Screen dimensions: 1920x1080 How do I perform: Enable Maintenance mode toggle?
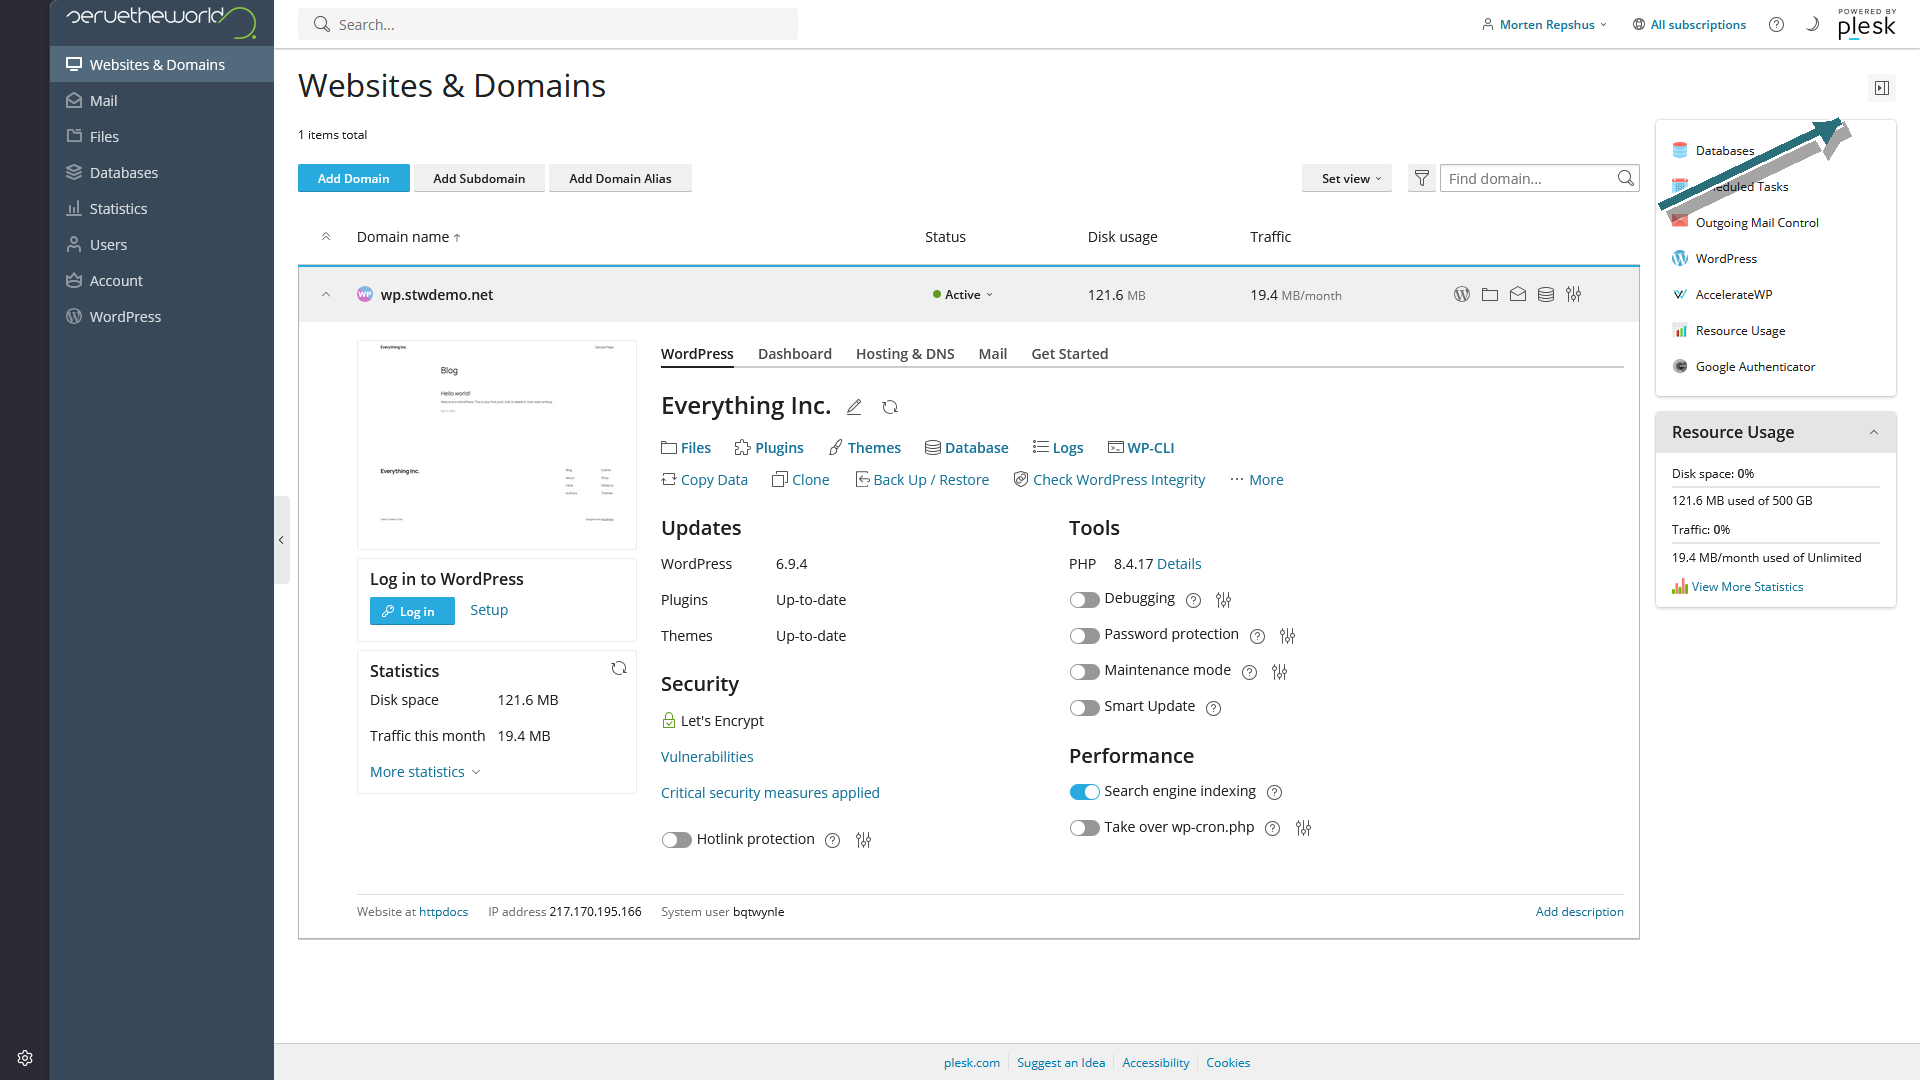(1084, 672)
